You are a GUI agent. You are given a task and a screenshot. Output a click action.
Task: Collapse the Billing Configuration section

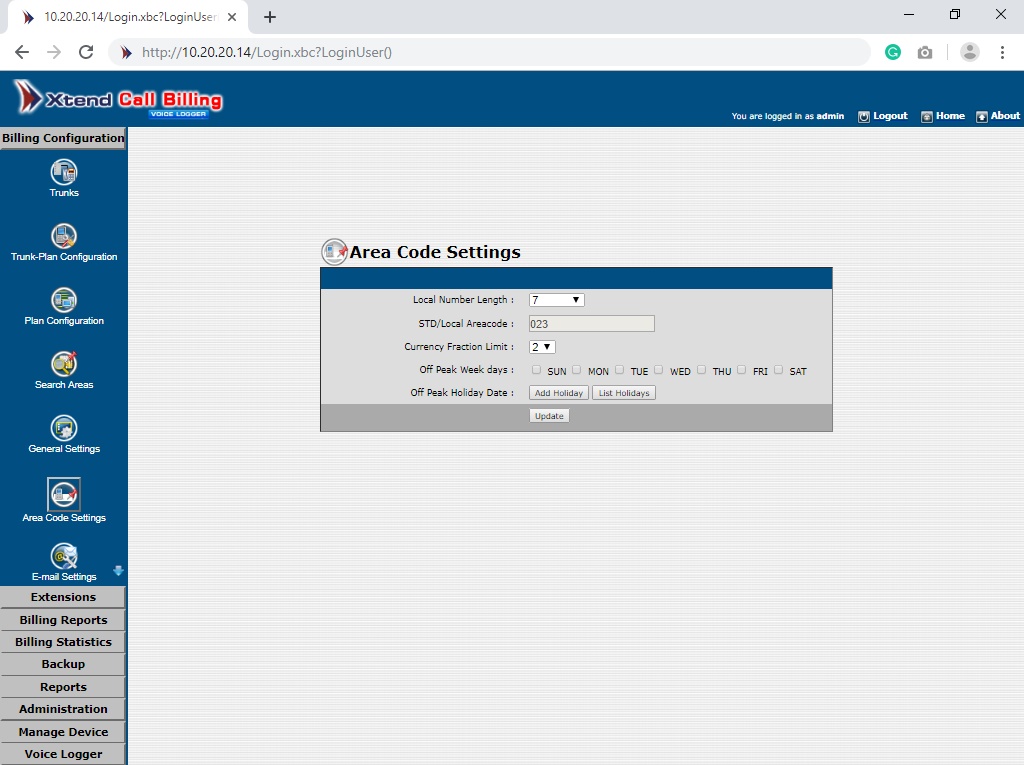pyautogui.click(x=63, y=138)
